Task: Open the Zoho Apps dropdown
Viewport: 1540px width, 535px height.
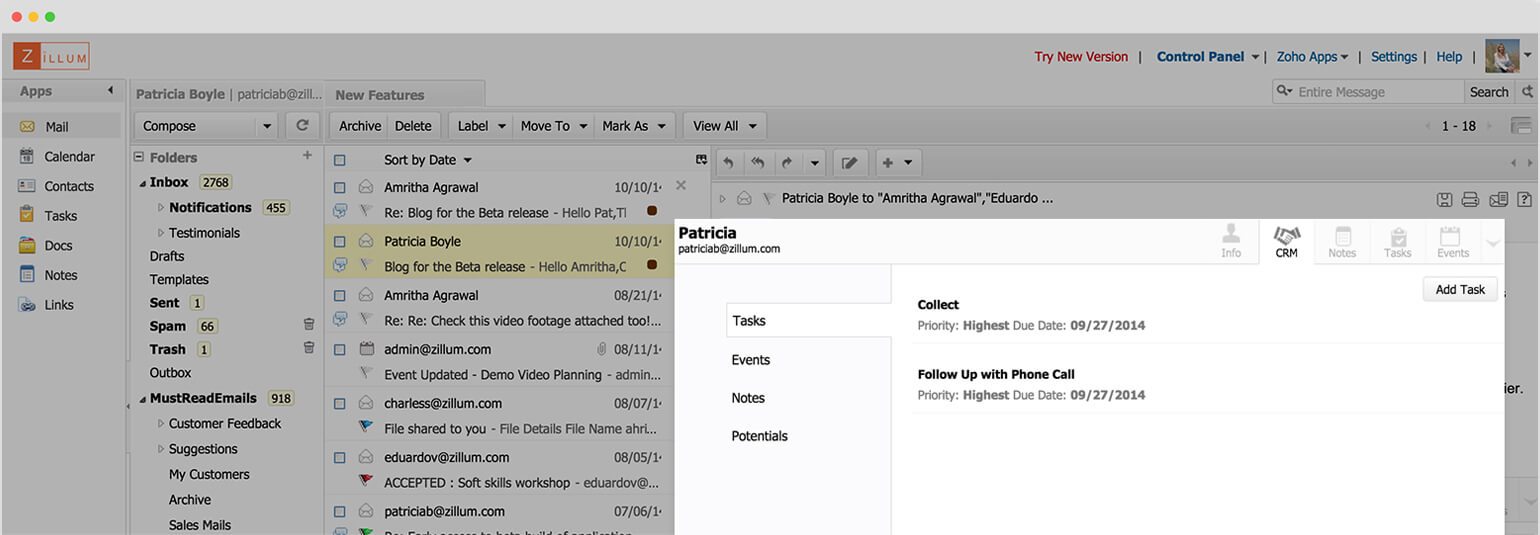Action: click(x=1312, y=57)
